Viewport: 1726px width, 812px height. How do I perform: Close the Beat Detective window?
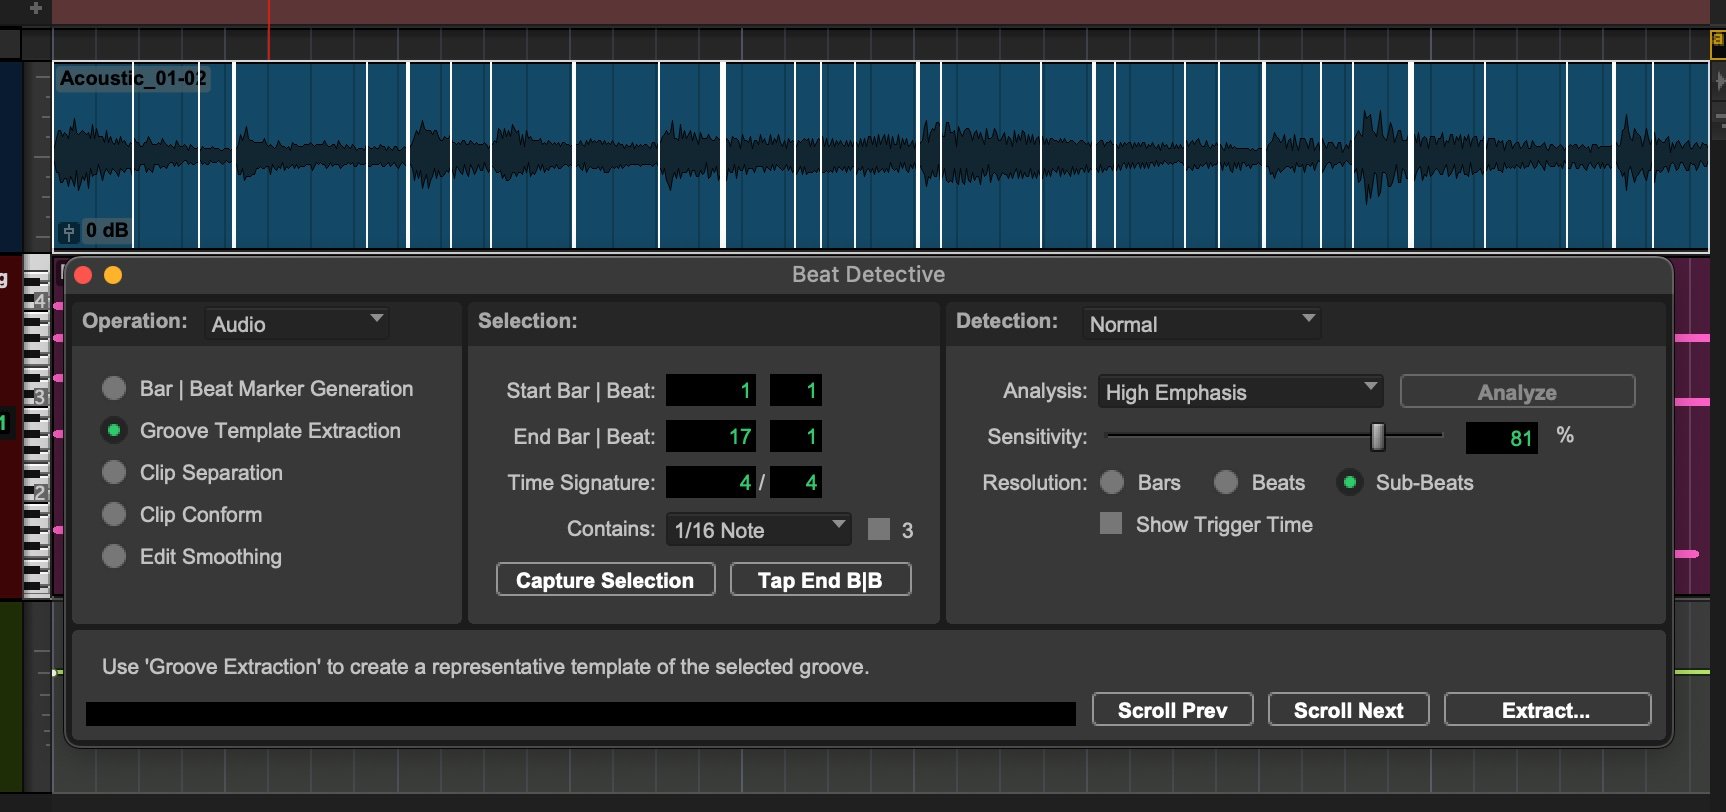pos(84,274)
